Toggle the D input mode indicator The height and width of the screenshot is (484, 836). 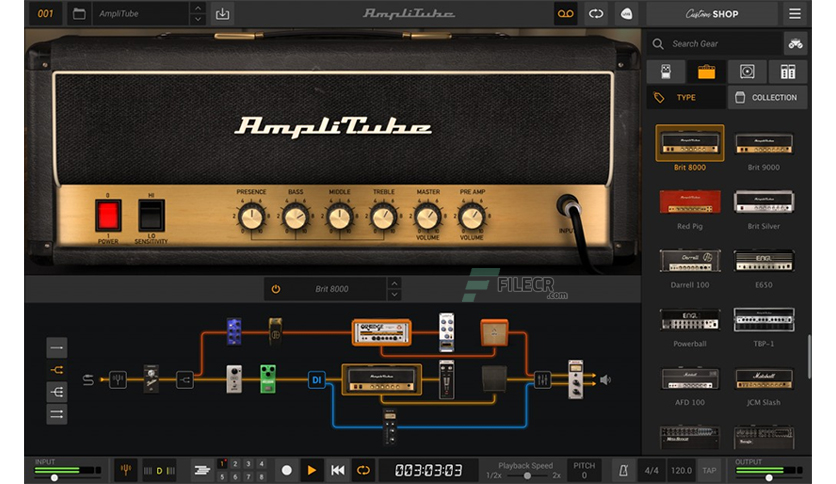coord(159,471)
